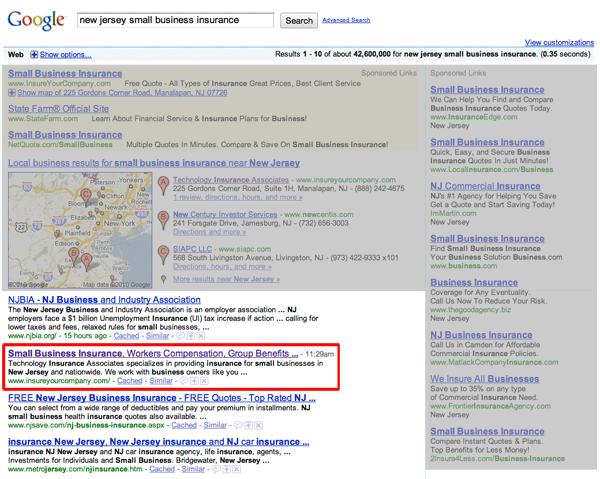Promote the njsave.com result with the arrow icon

pos(249,425)
